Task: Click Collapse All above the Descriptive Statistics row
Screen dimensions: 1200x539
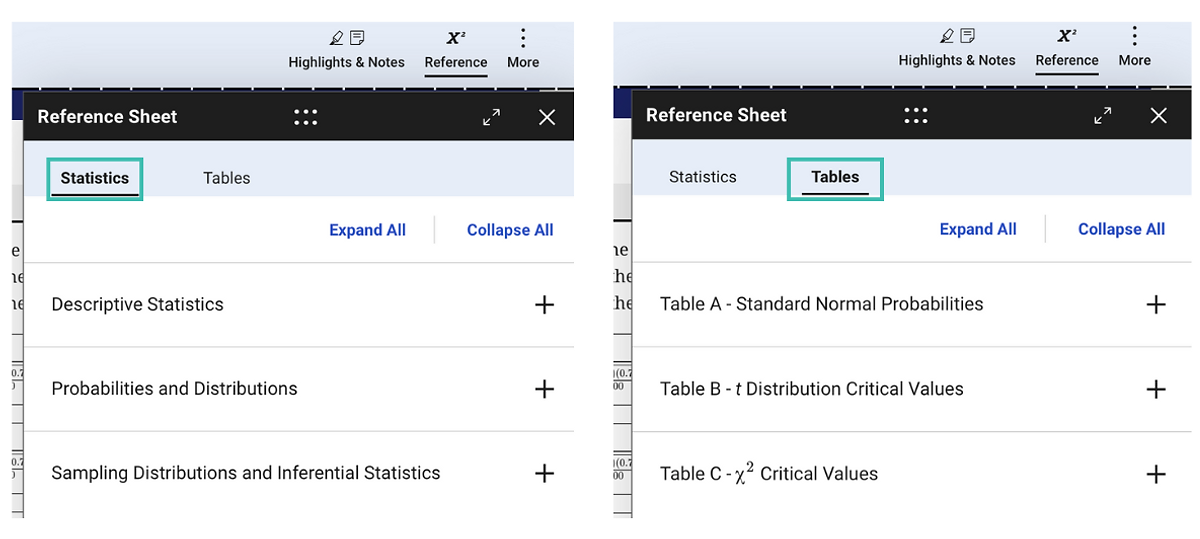Action: pyautogui.click(x=510, y=230)
